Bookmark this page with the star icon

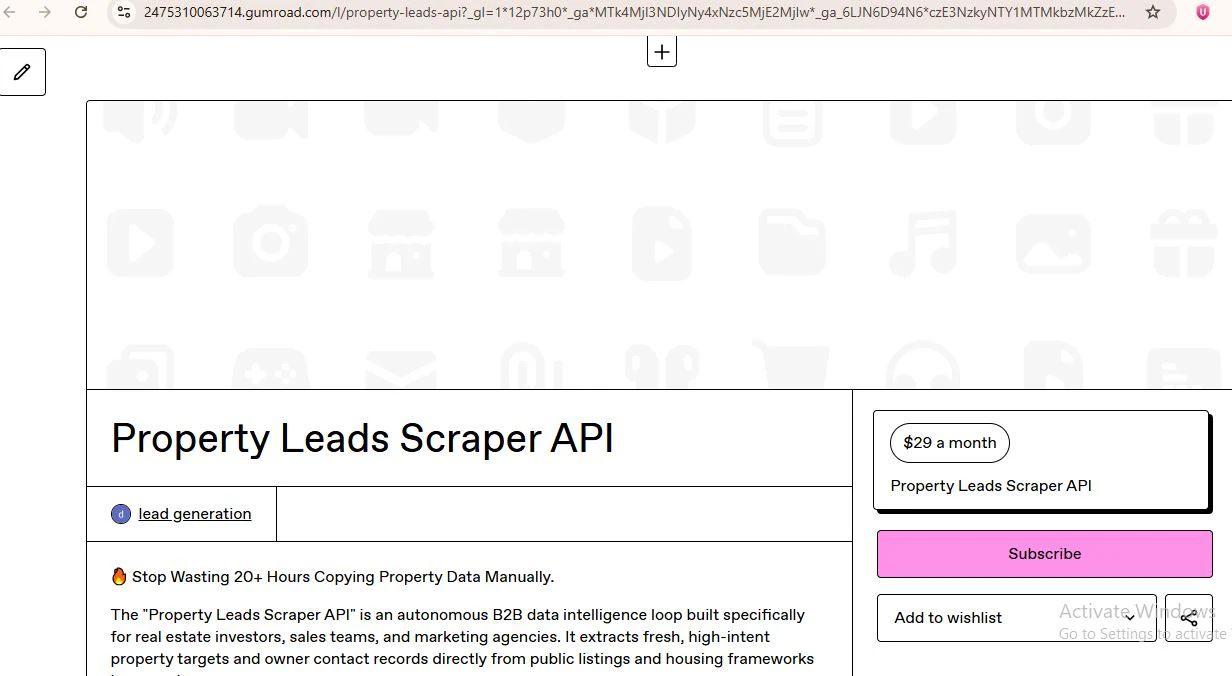[1153, 13]
